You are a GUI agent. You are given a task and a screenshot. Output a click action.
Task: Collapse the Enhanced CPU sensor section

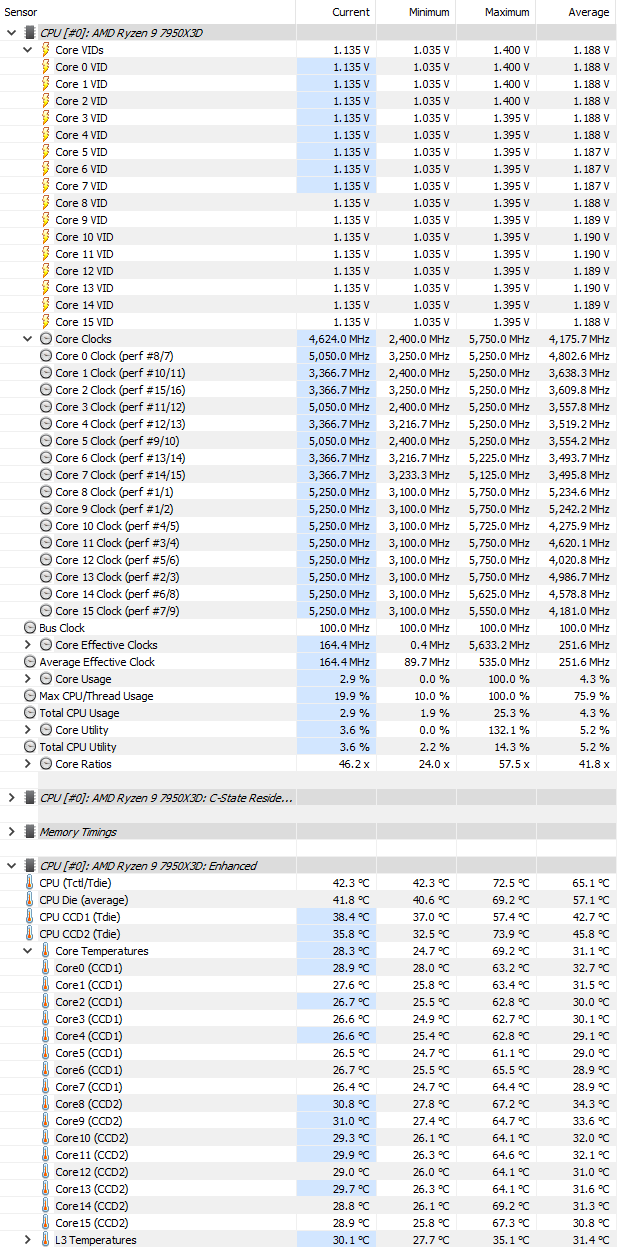[11, 866]
